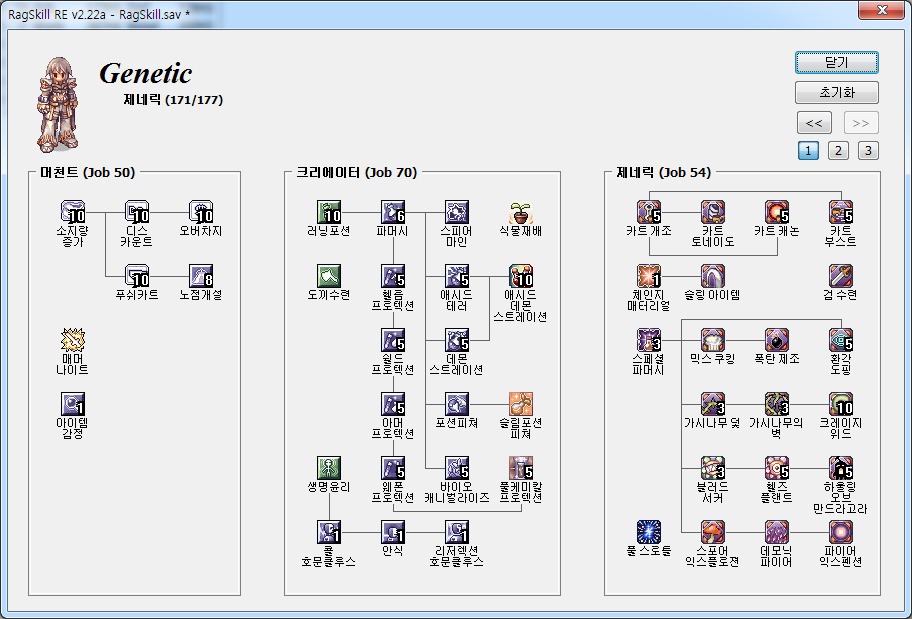912x619 pixels.
Task: Select the 소지량 증가 skill icon
Action: (73, 212)
